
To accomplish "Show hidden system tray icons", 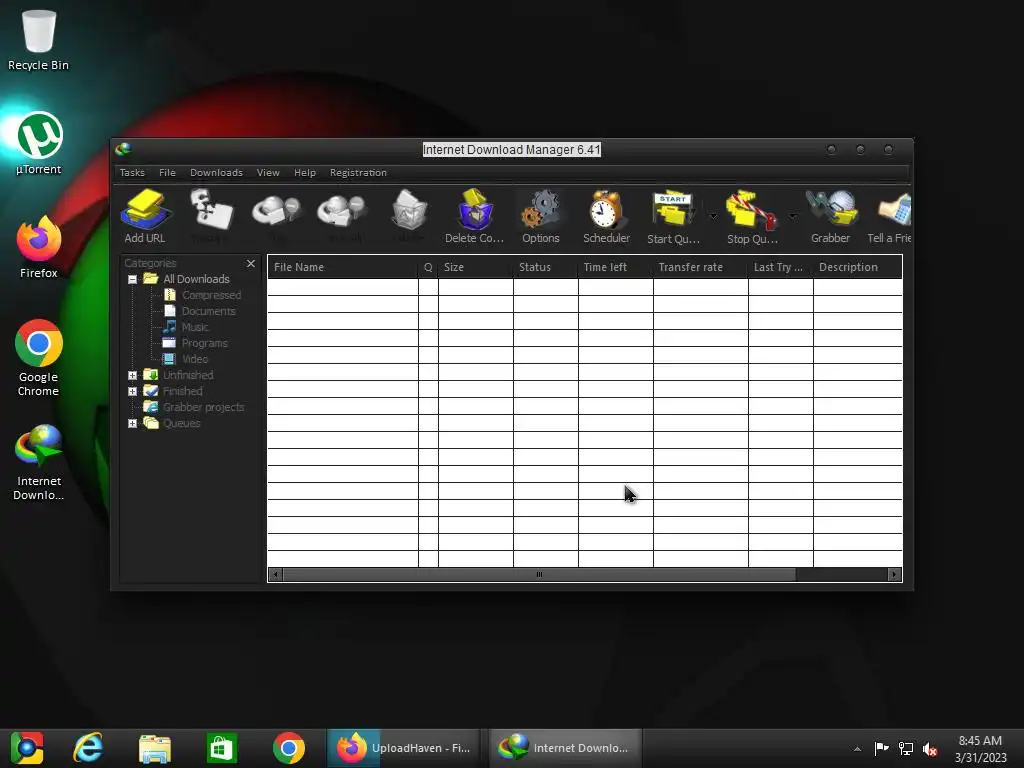I will pyautogui.click(x=857, y=749).
